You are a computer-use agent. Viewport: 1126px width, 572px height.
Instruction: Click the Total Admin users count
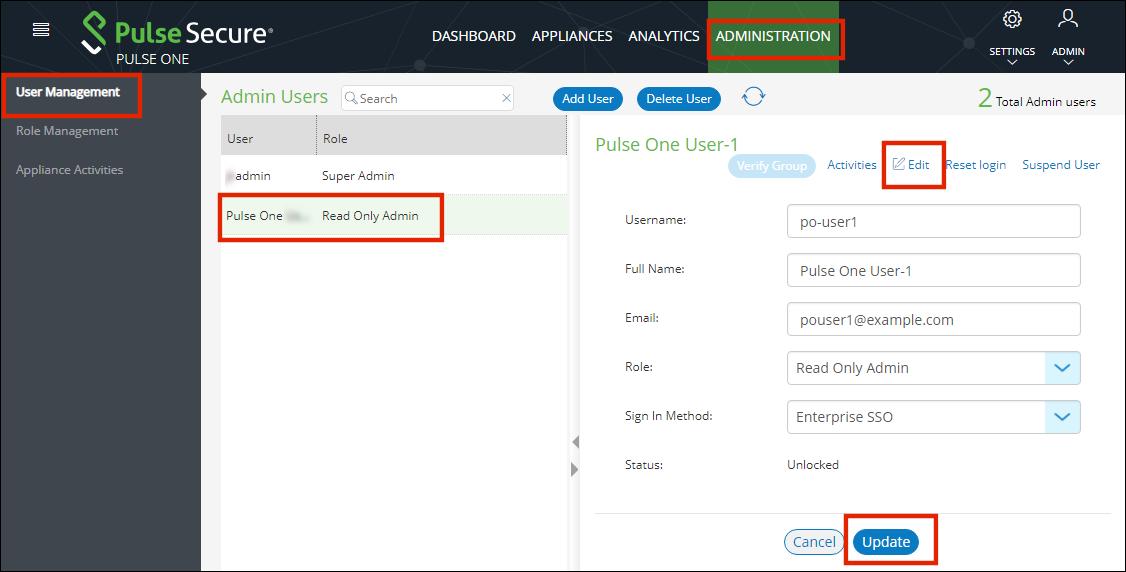[1036, 99]
